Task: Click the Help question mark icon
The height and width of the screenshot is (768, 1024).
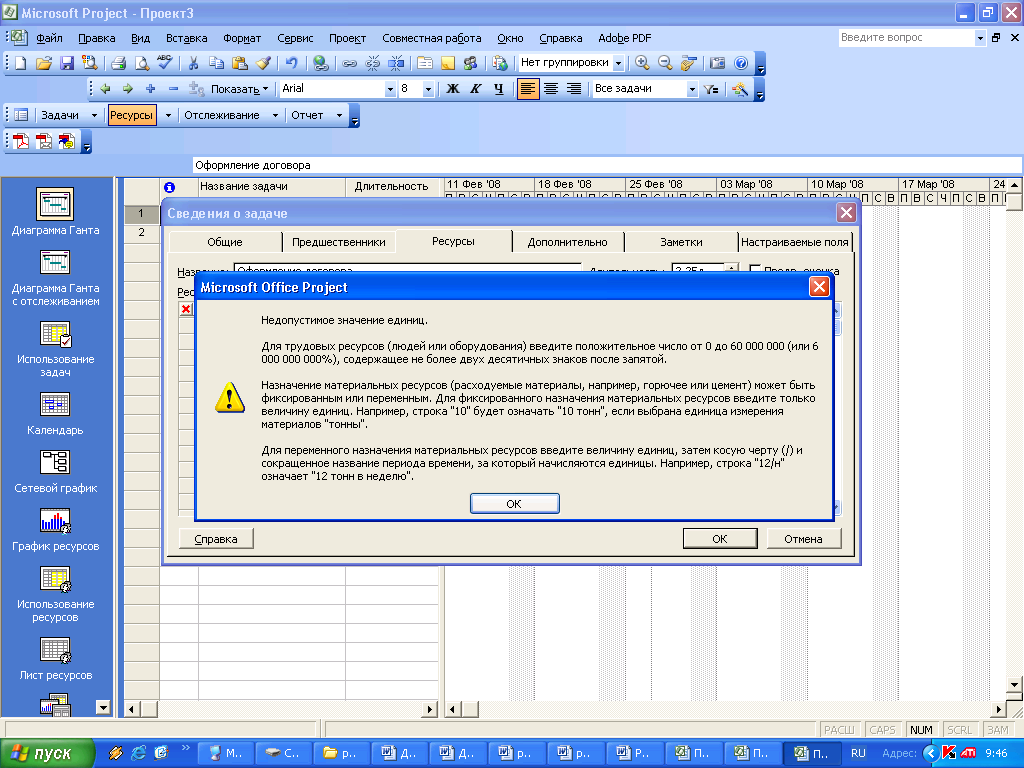Action: click(x=741, y=63)
